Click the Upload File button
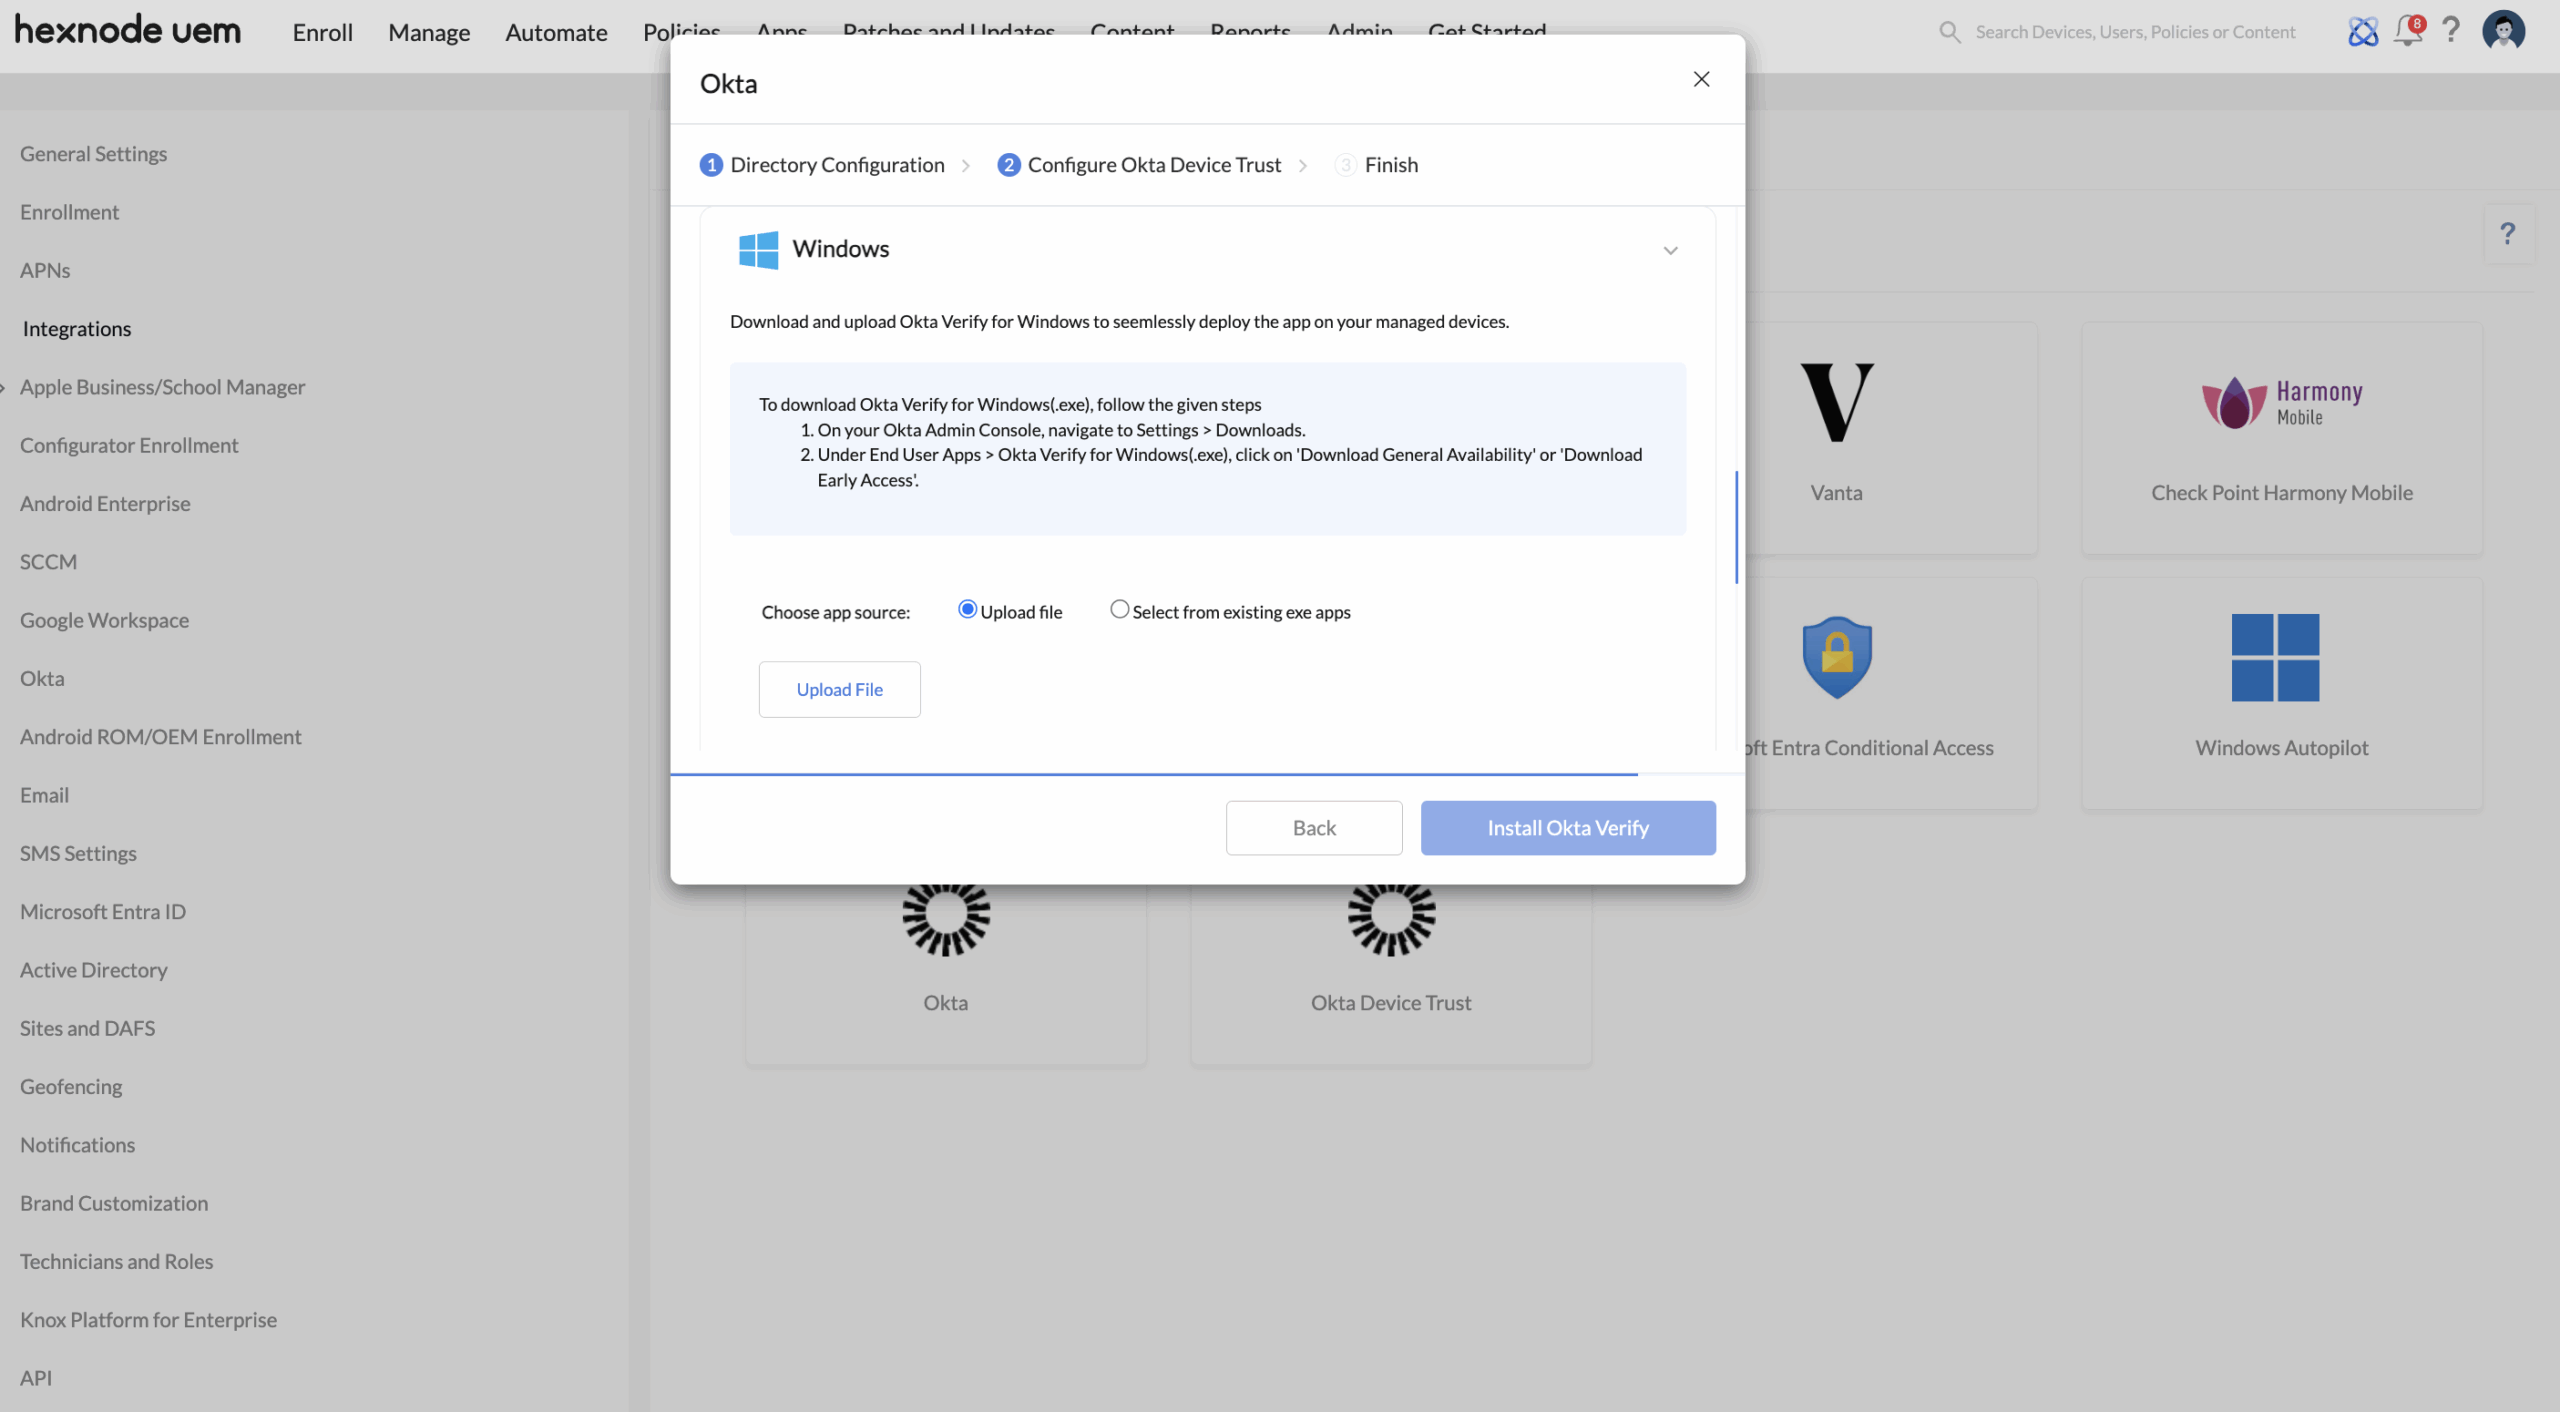2560x1412 pixels. click(x=839, y=689)
